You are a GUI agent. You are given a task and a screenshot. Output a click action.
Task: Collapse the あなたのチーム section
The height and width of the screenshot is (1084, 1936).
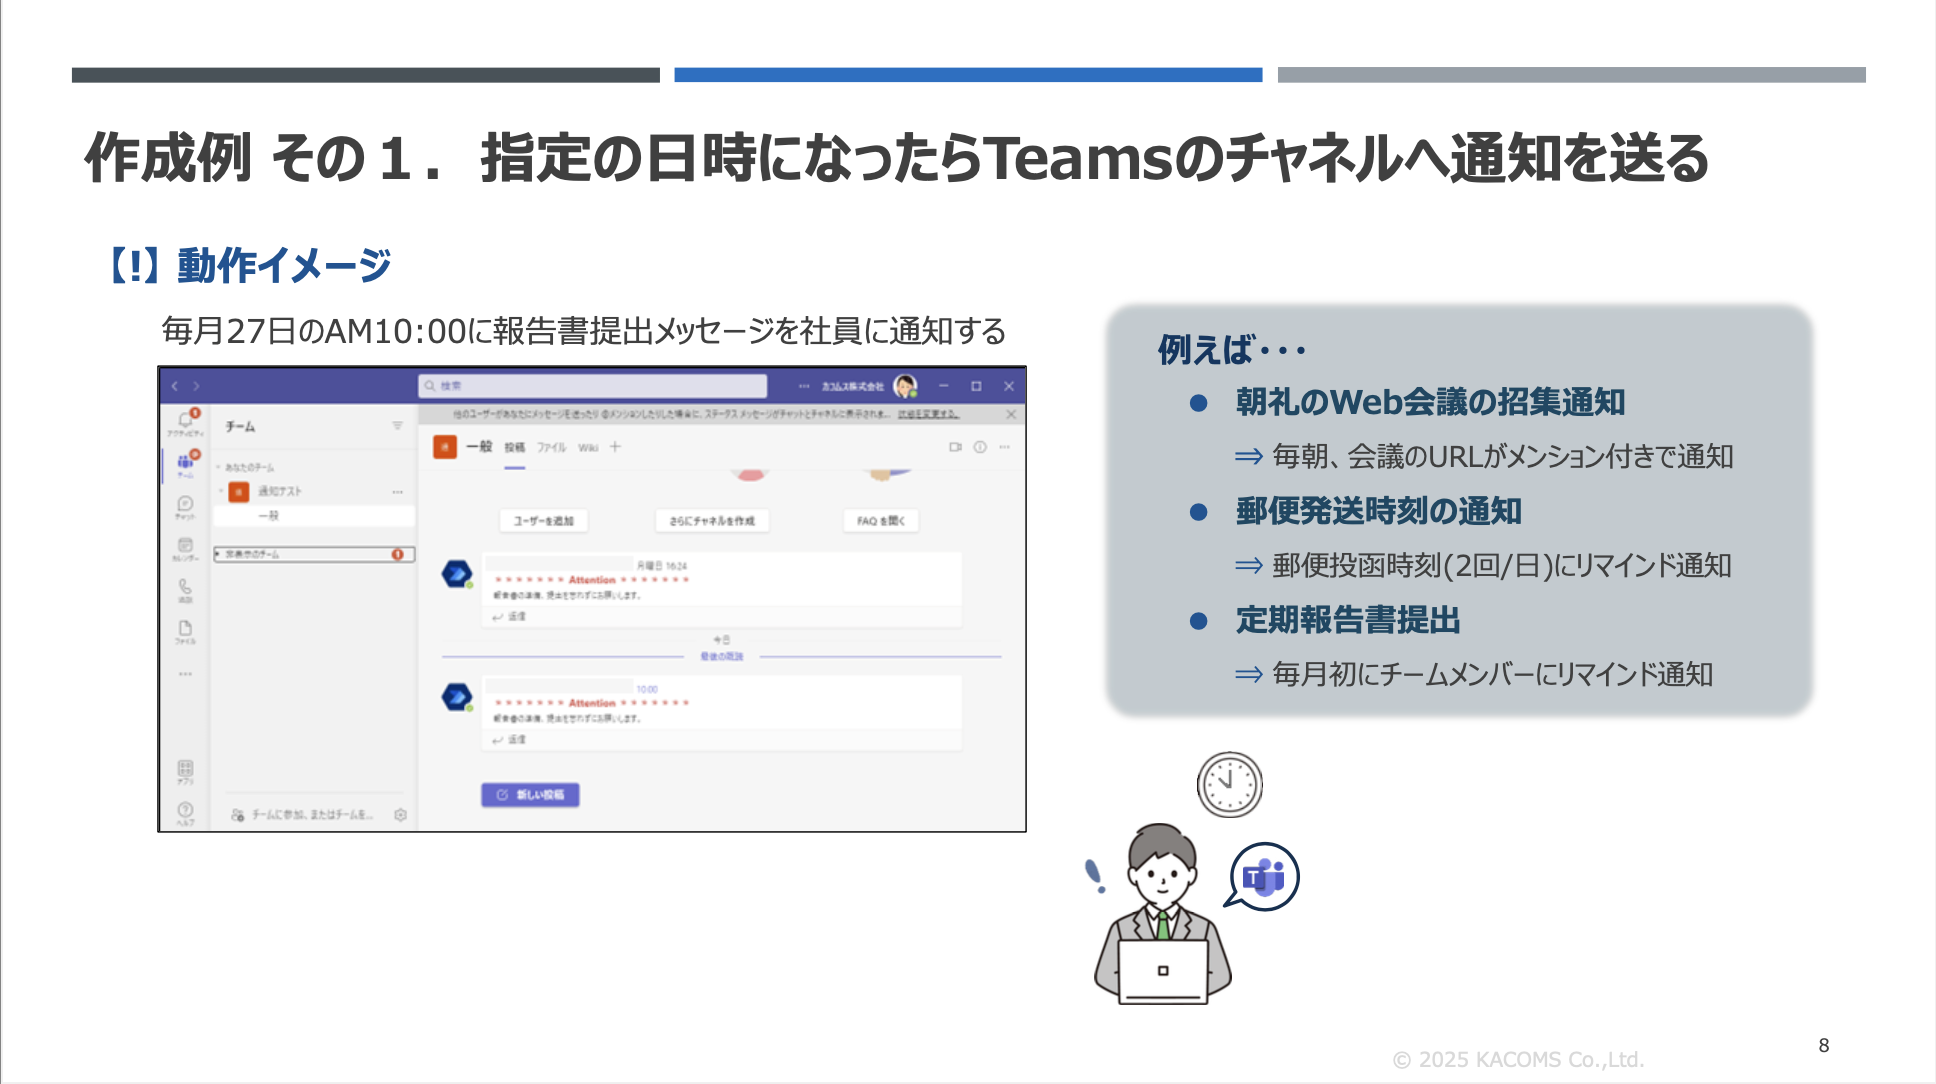click(x=218, y=467)
